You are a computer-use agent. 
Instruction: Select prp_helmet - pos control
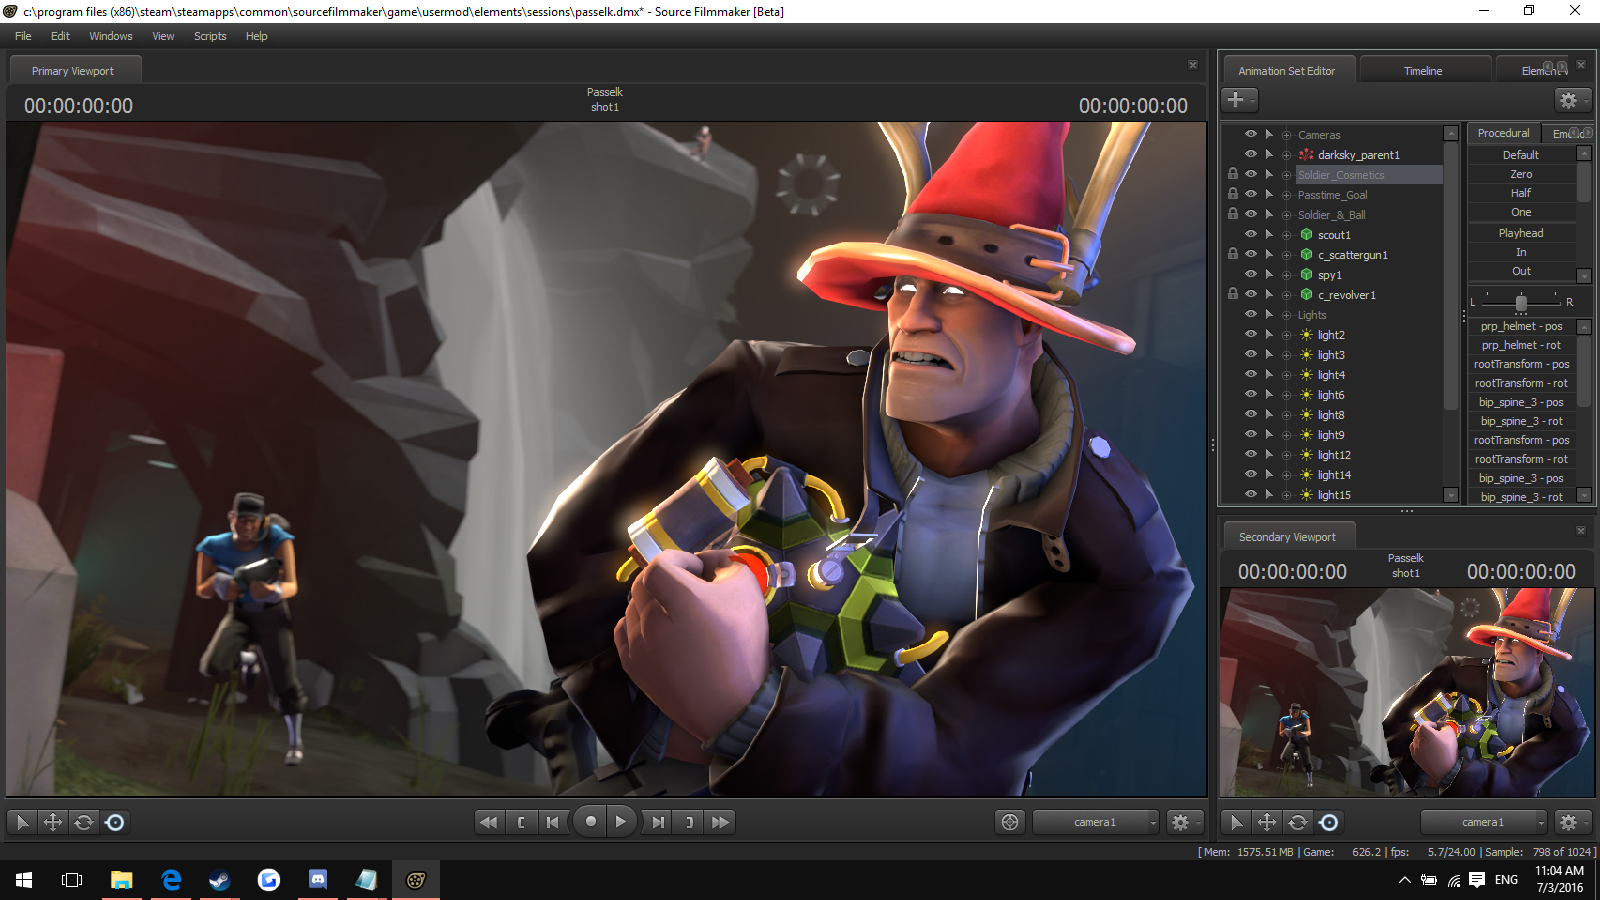click(1521, 326)
